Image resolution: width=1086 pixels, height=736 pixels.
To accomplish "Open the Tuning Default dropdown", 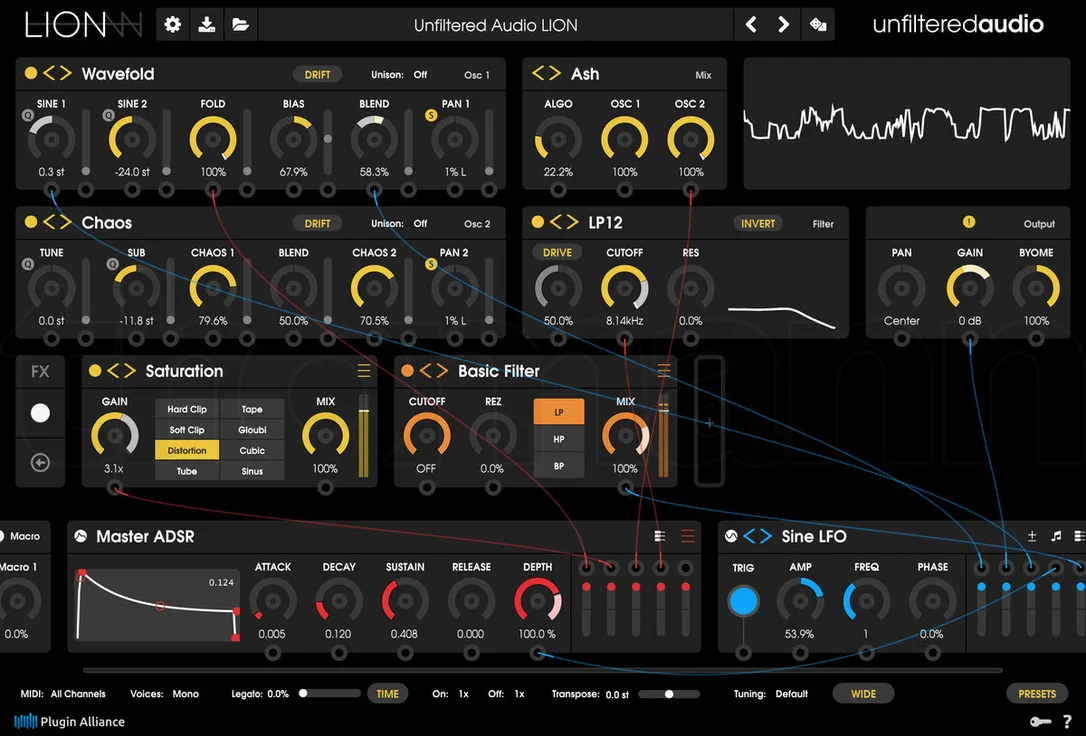I will click(792, 694).
